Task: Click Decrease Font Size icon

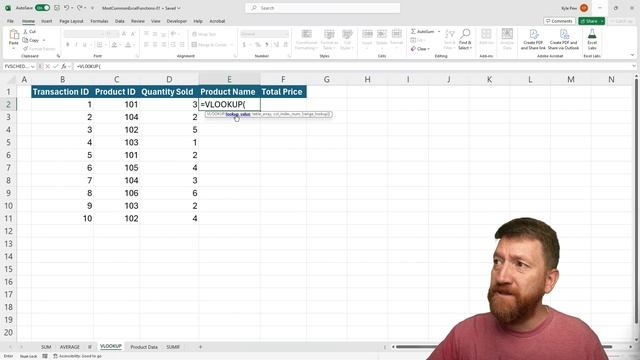Action: click(x=133, y=34)
